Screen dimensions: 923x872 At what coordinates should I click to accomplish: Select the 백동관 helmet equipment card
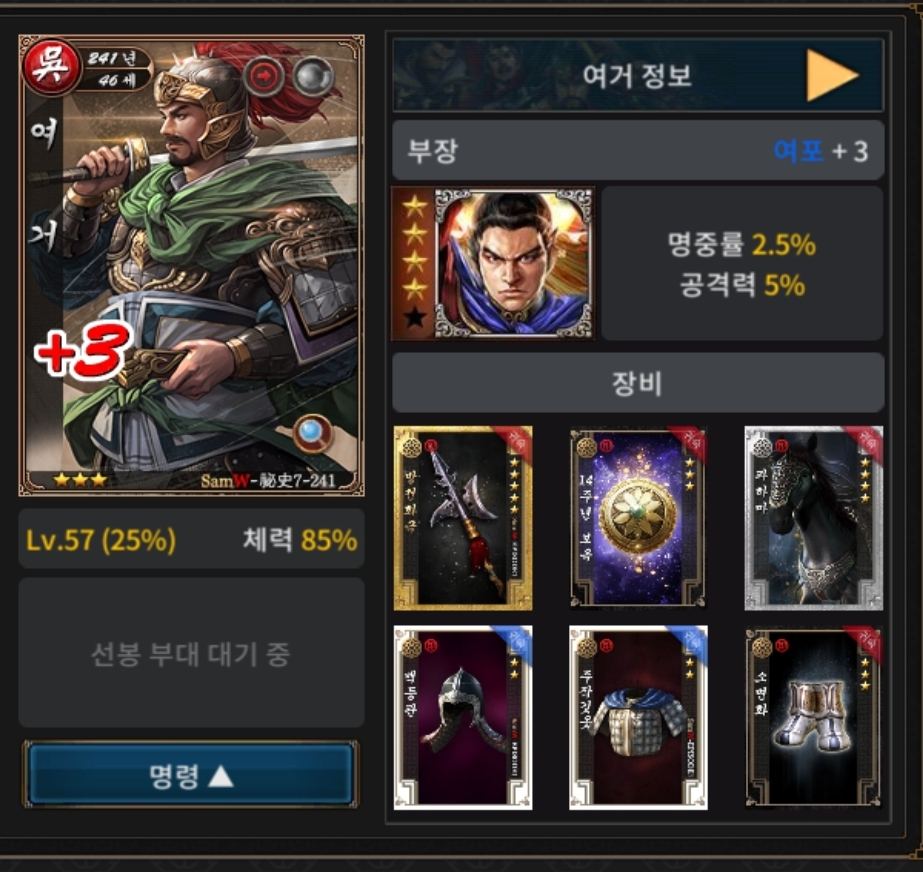point(463,717)
